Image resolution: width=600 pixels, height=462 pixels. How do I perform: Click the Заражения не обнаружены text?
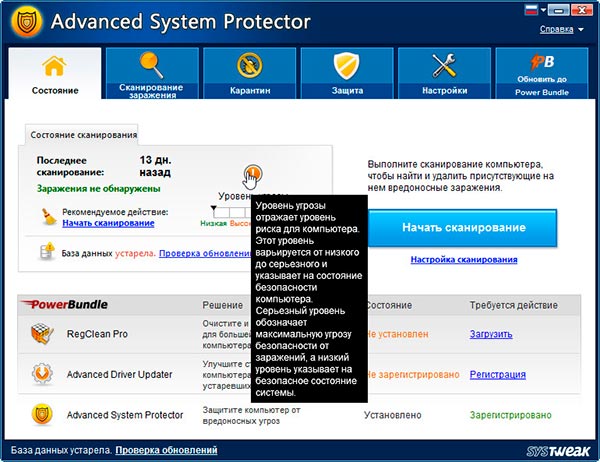98,188
